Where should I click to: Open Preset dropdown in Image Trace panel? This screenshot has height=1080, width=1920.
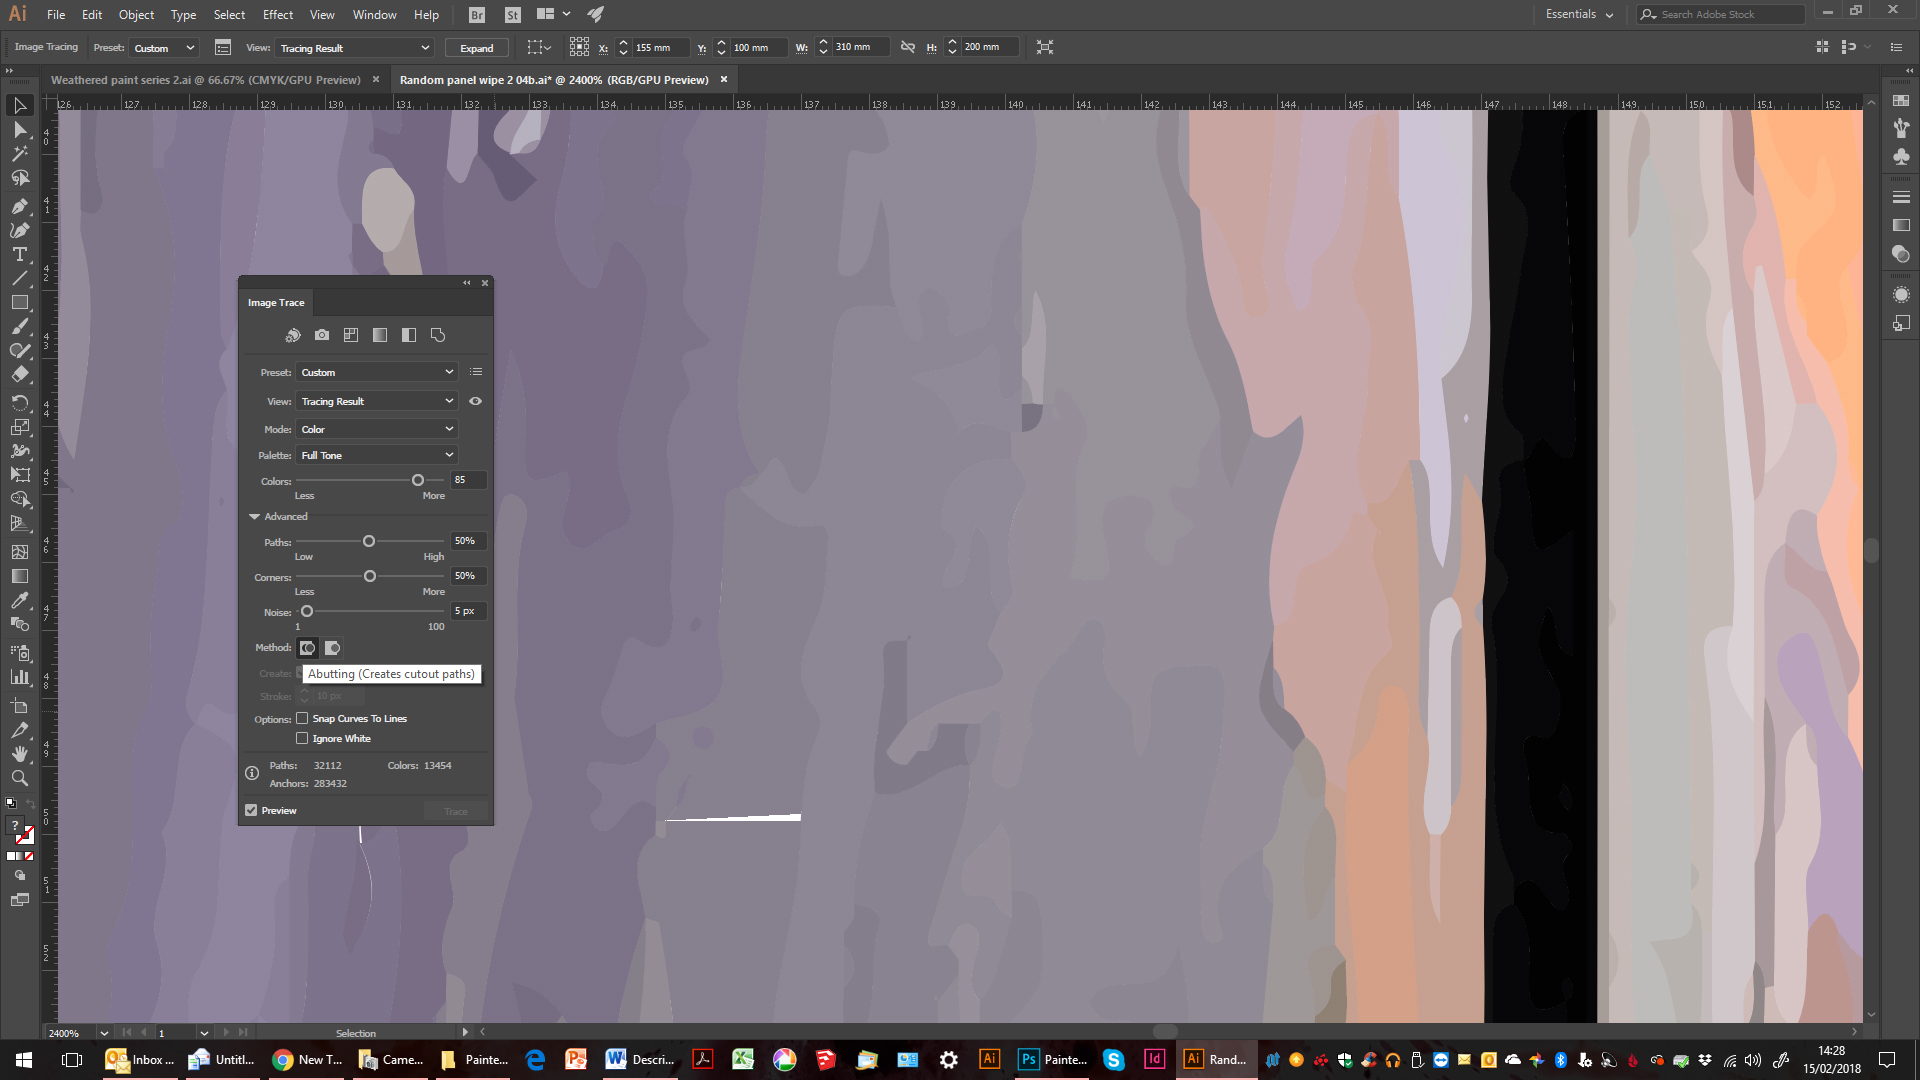coord(377,372)
